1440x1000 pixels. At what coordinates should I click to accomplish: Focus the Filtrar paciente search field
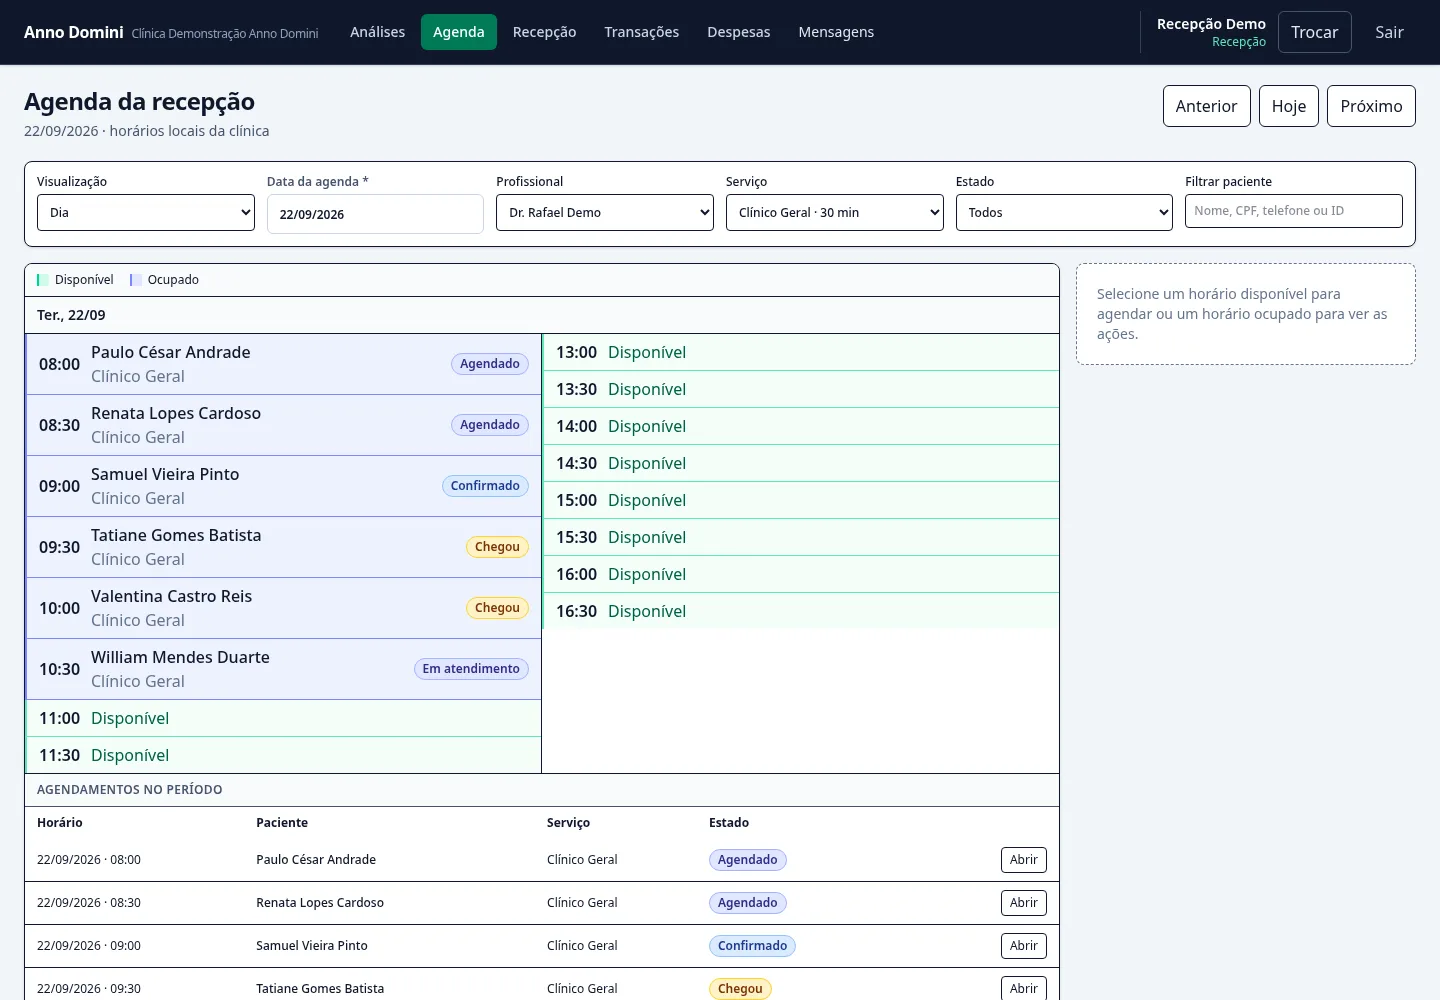(1294, 211)
